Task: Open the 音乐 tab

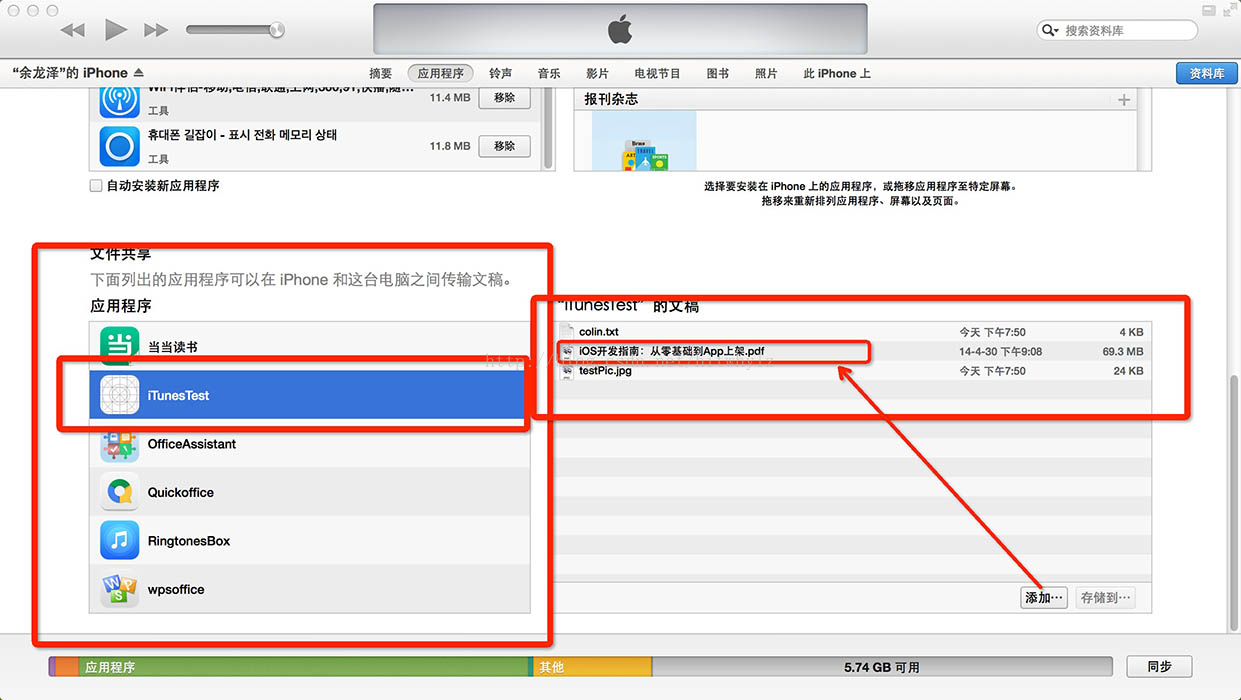Action: (x=549, y=73)
